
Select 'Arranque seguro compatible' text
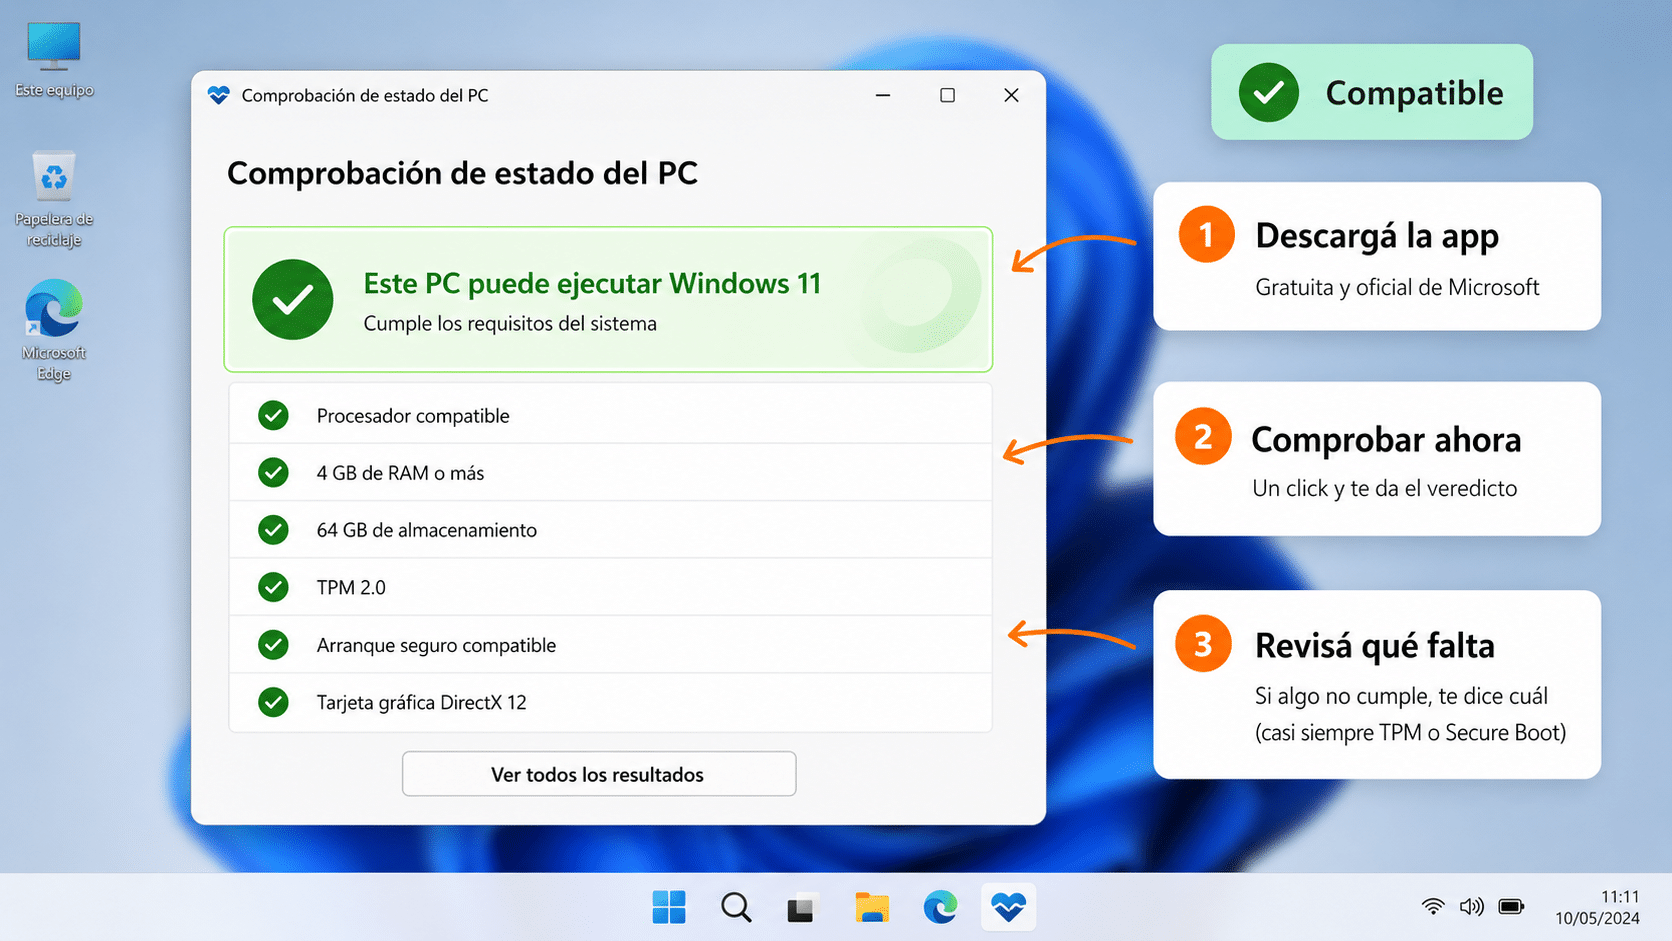pos(436,645)
